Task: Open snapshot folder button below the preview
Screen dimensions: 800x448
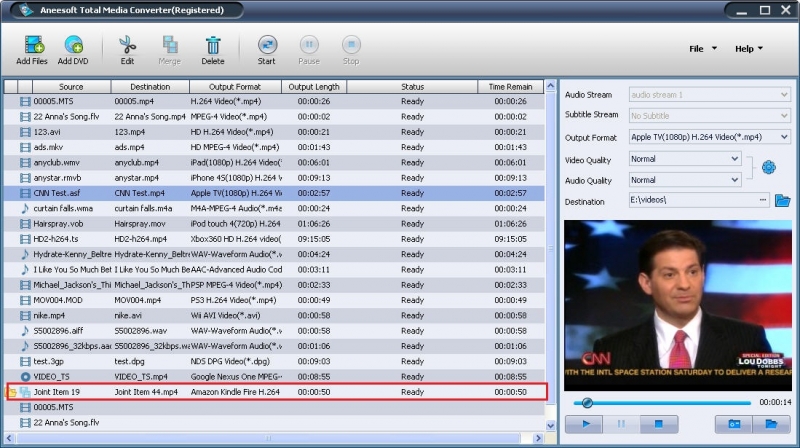Action: (x=771, y=424)
